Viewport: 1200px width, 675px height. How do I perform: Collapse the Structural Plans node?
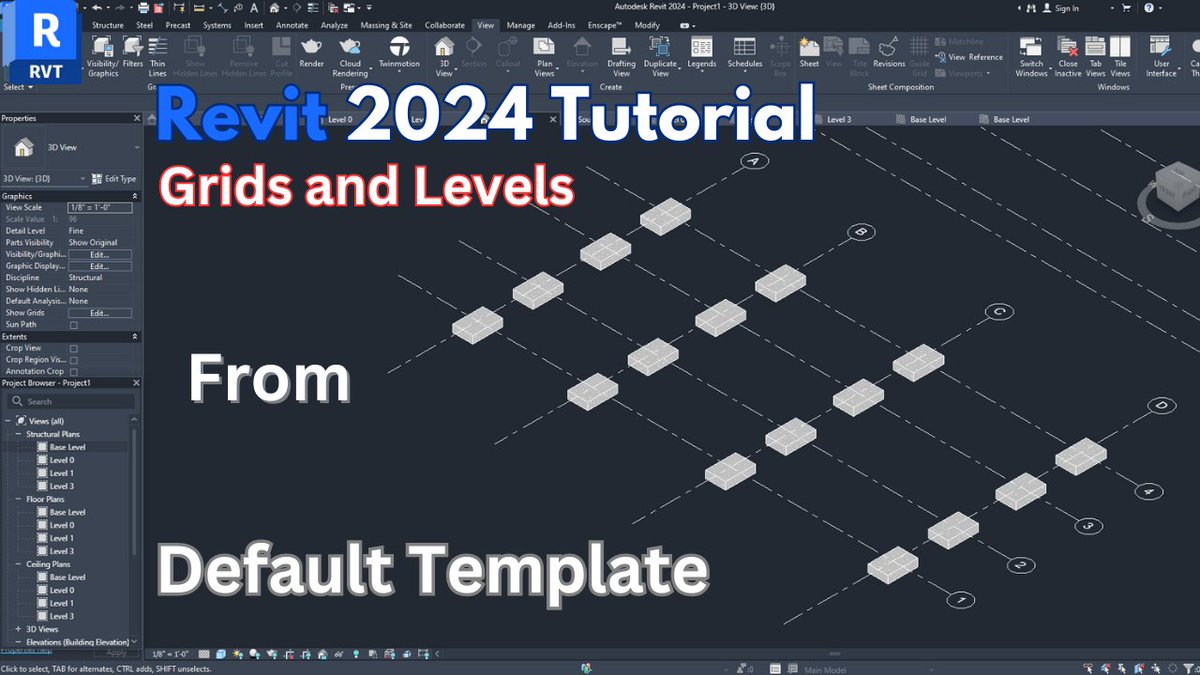[18, 434]
